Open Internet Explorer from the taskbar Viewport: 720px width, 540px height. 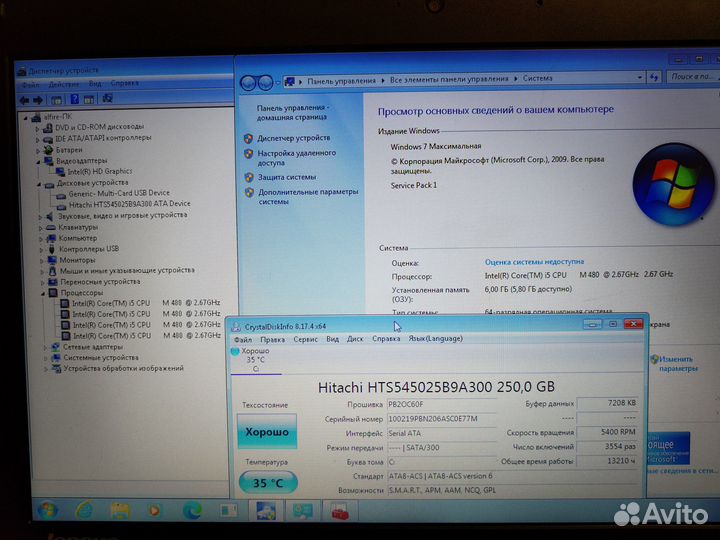coord(83,510)
